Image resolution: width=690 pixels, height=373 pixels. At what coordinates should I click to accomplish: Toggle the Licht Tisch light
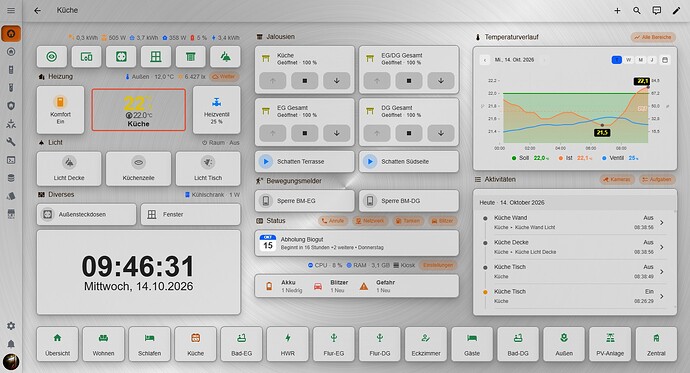point(208,169)
